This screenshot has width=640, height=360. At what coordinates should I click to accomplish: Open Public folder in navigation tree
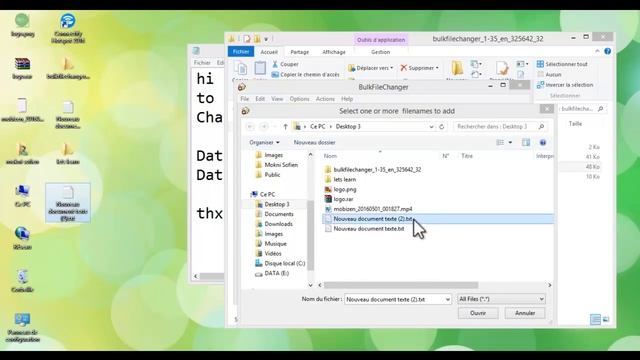click(268, 175)
